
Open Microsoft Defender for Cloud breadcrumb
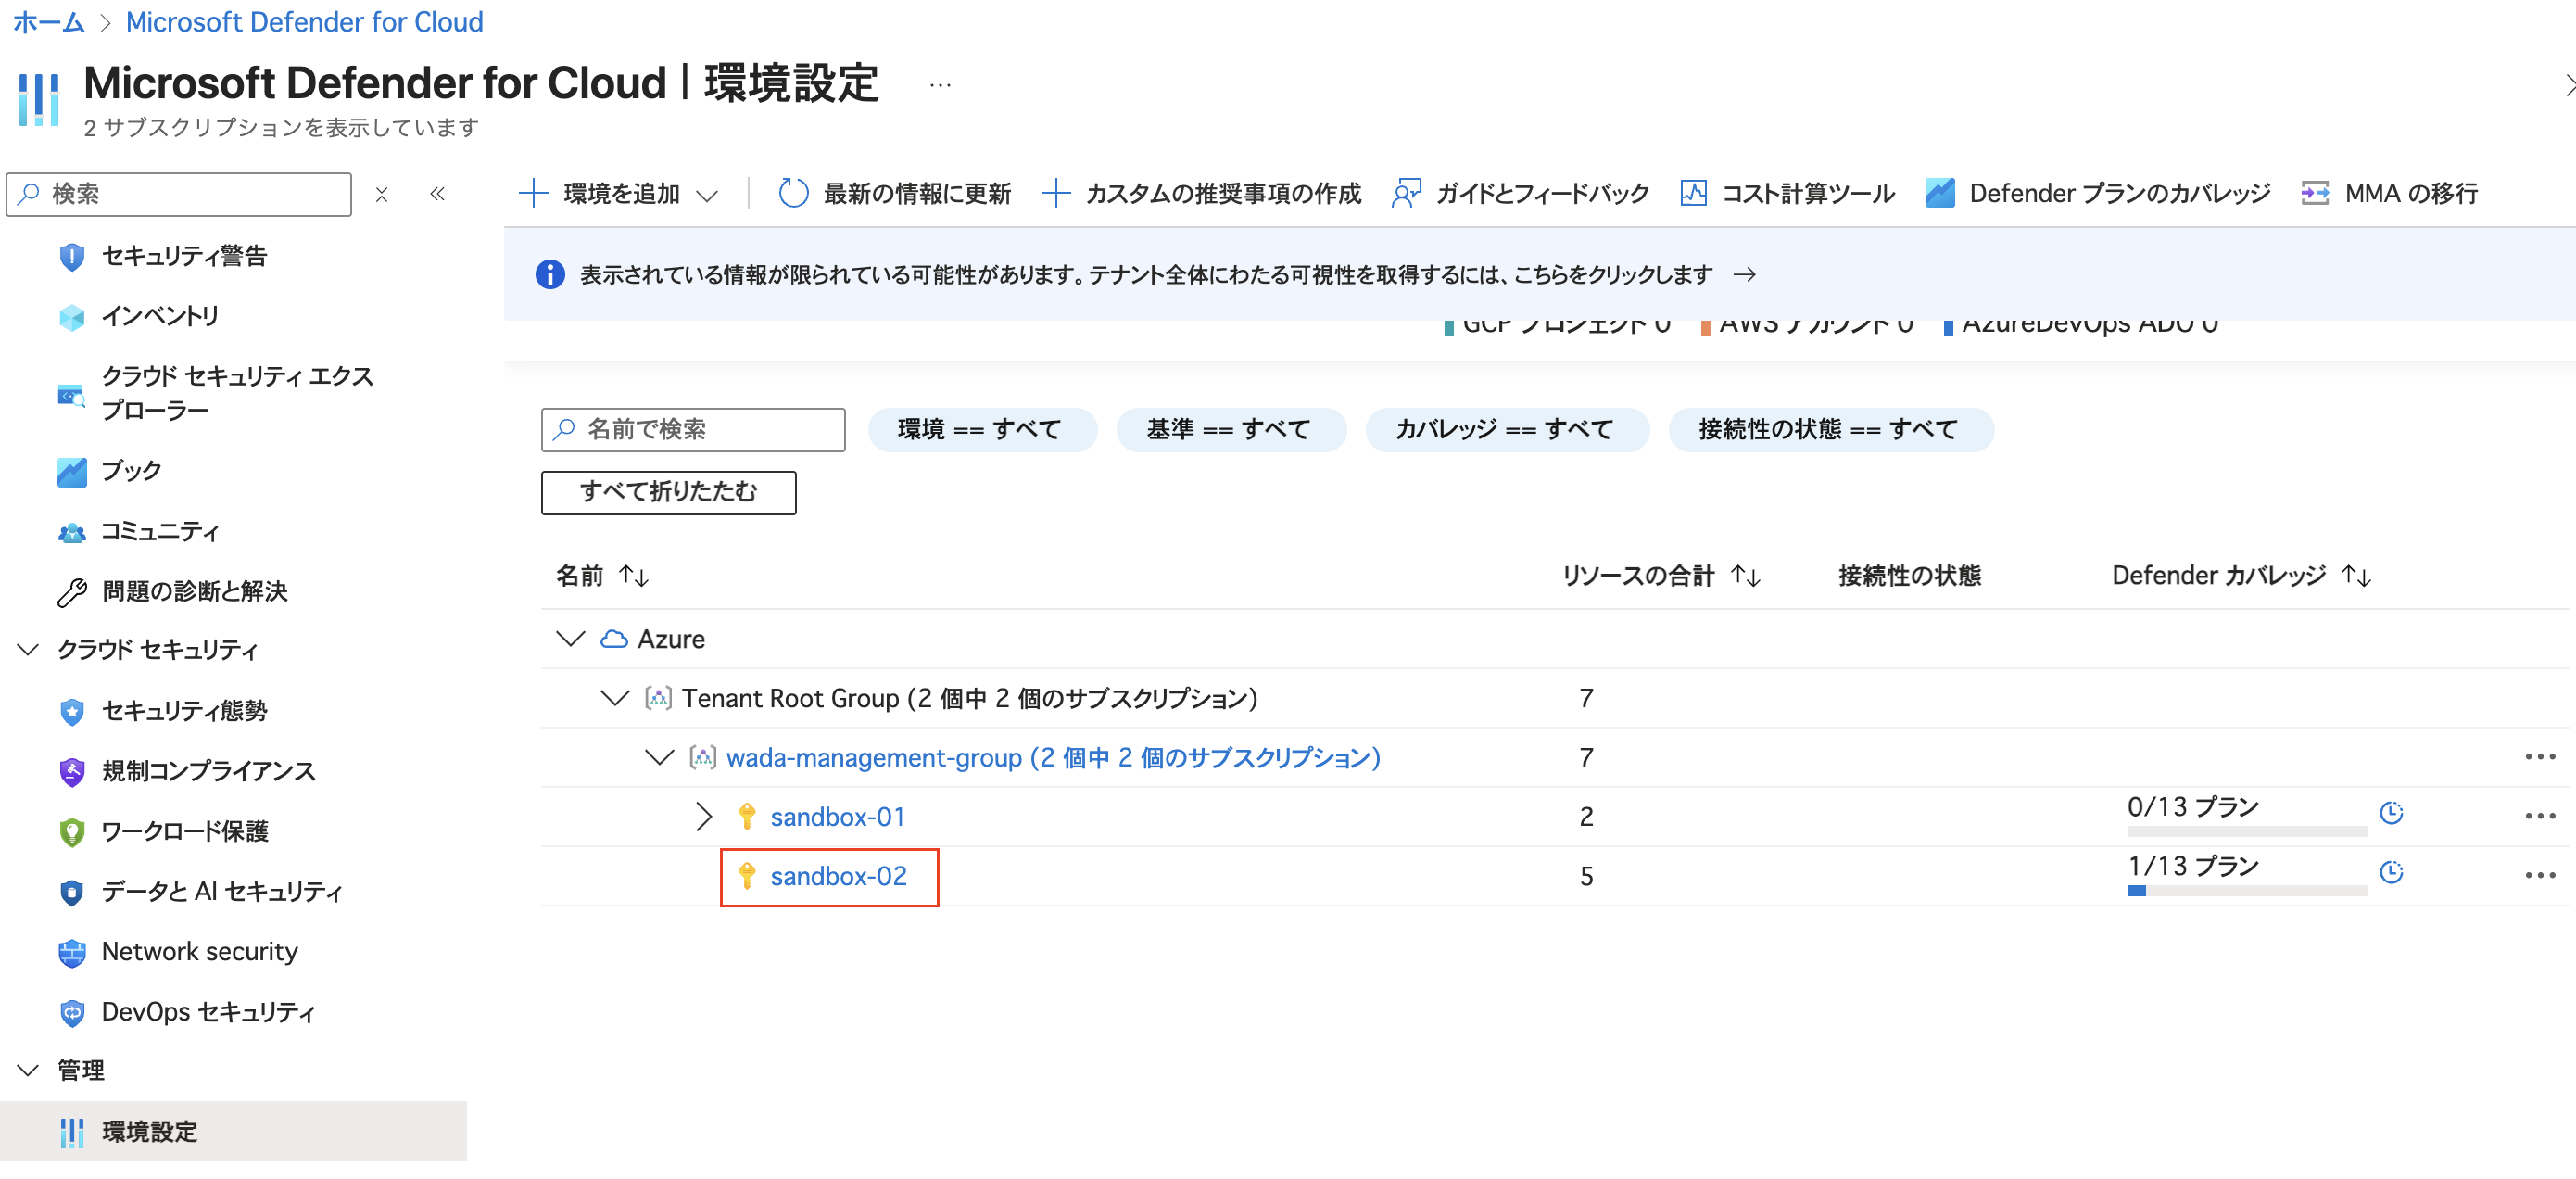pos(304,22)
